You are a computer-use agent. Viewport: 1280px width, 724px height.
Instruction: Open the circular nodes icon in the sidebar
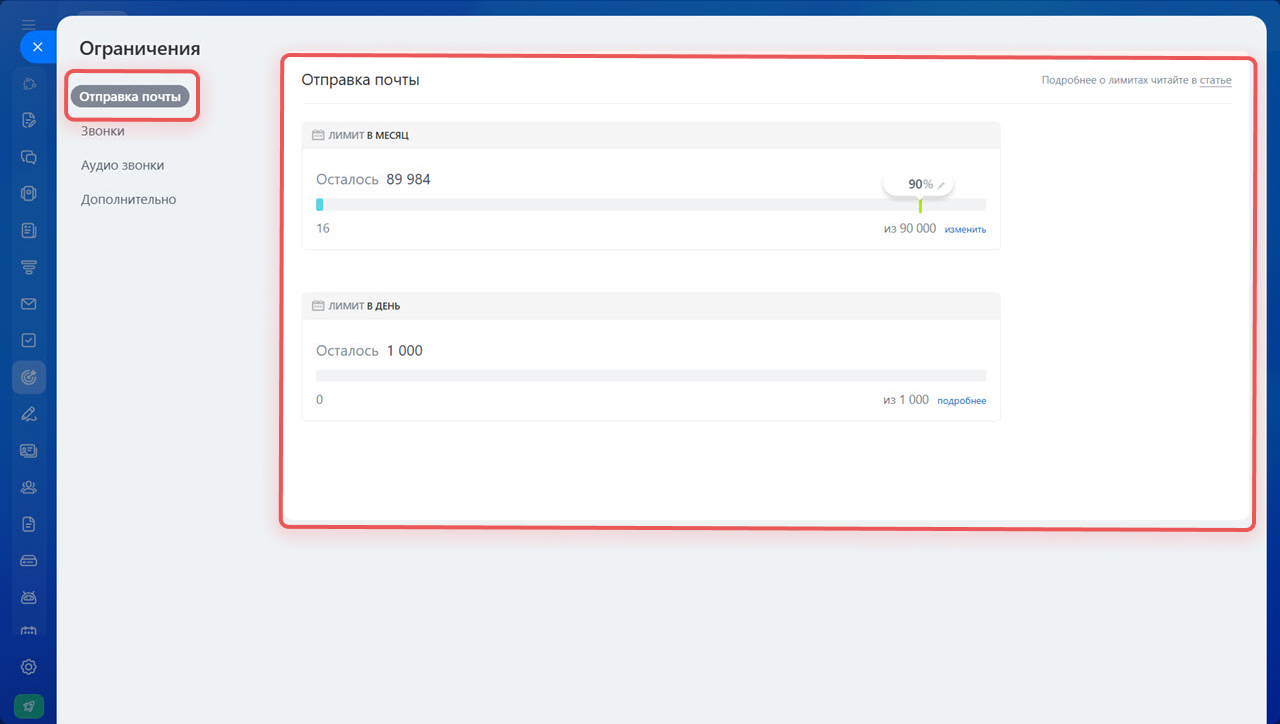click(x=28, y=83)
